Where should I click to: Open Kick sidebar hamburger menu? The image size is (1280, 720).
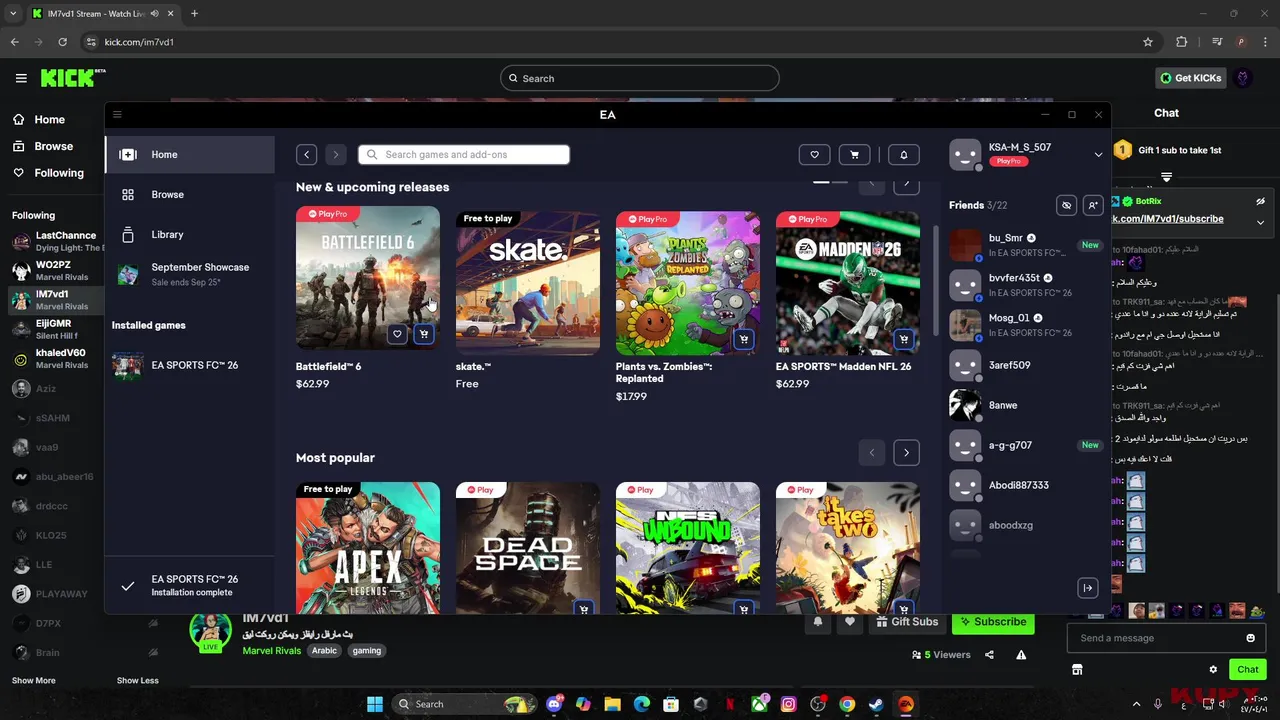[x=21, y=78]
